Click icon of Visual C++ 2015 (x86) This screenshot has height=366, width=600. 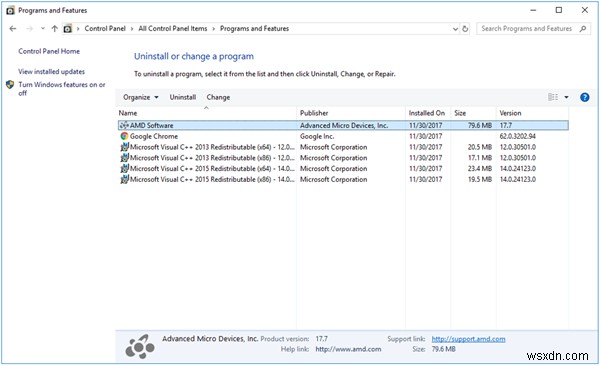(x=124, y=179)
